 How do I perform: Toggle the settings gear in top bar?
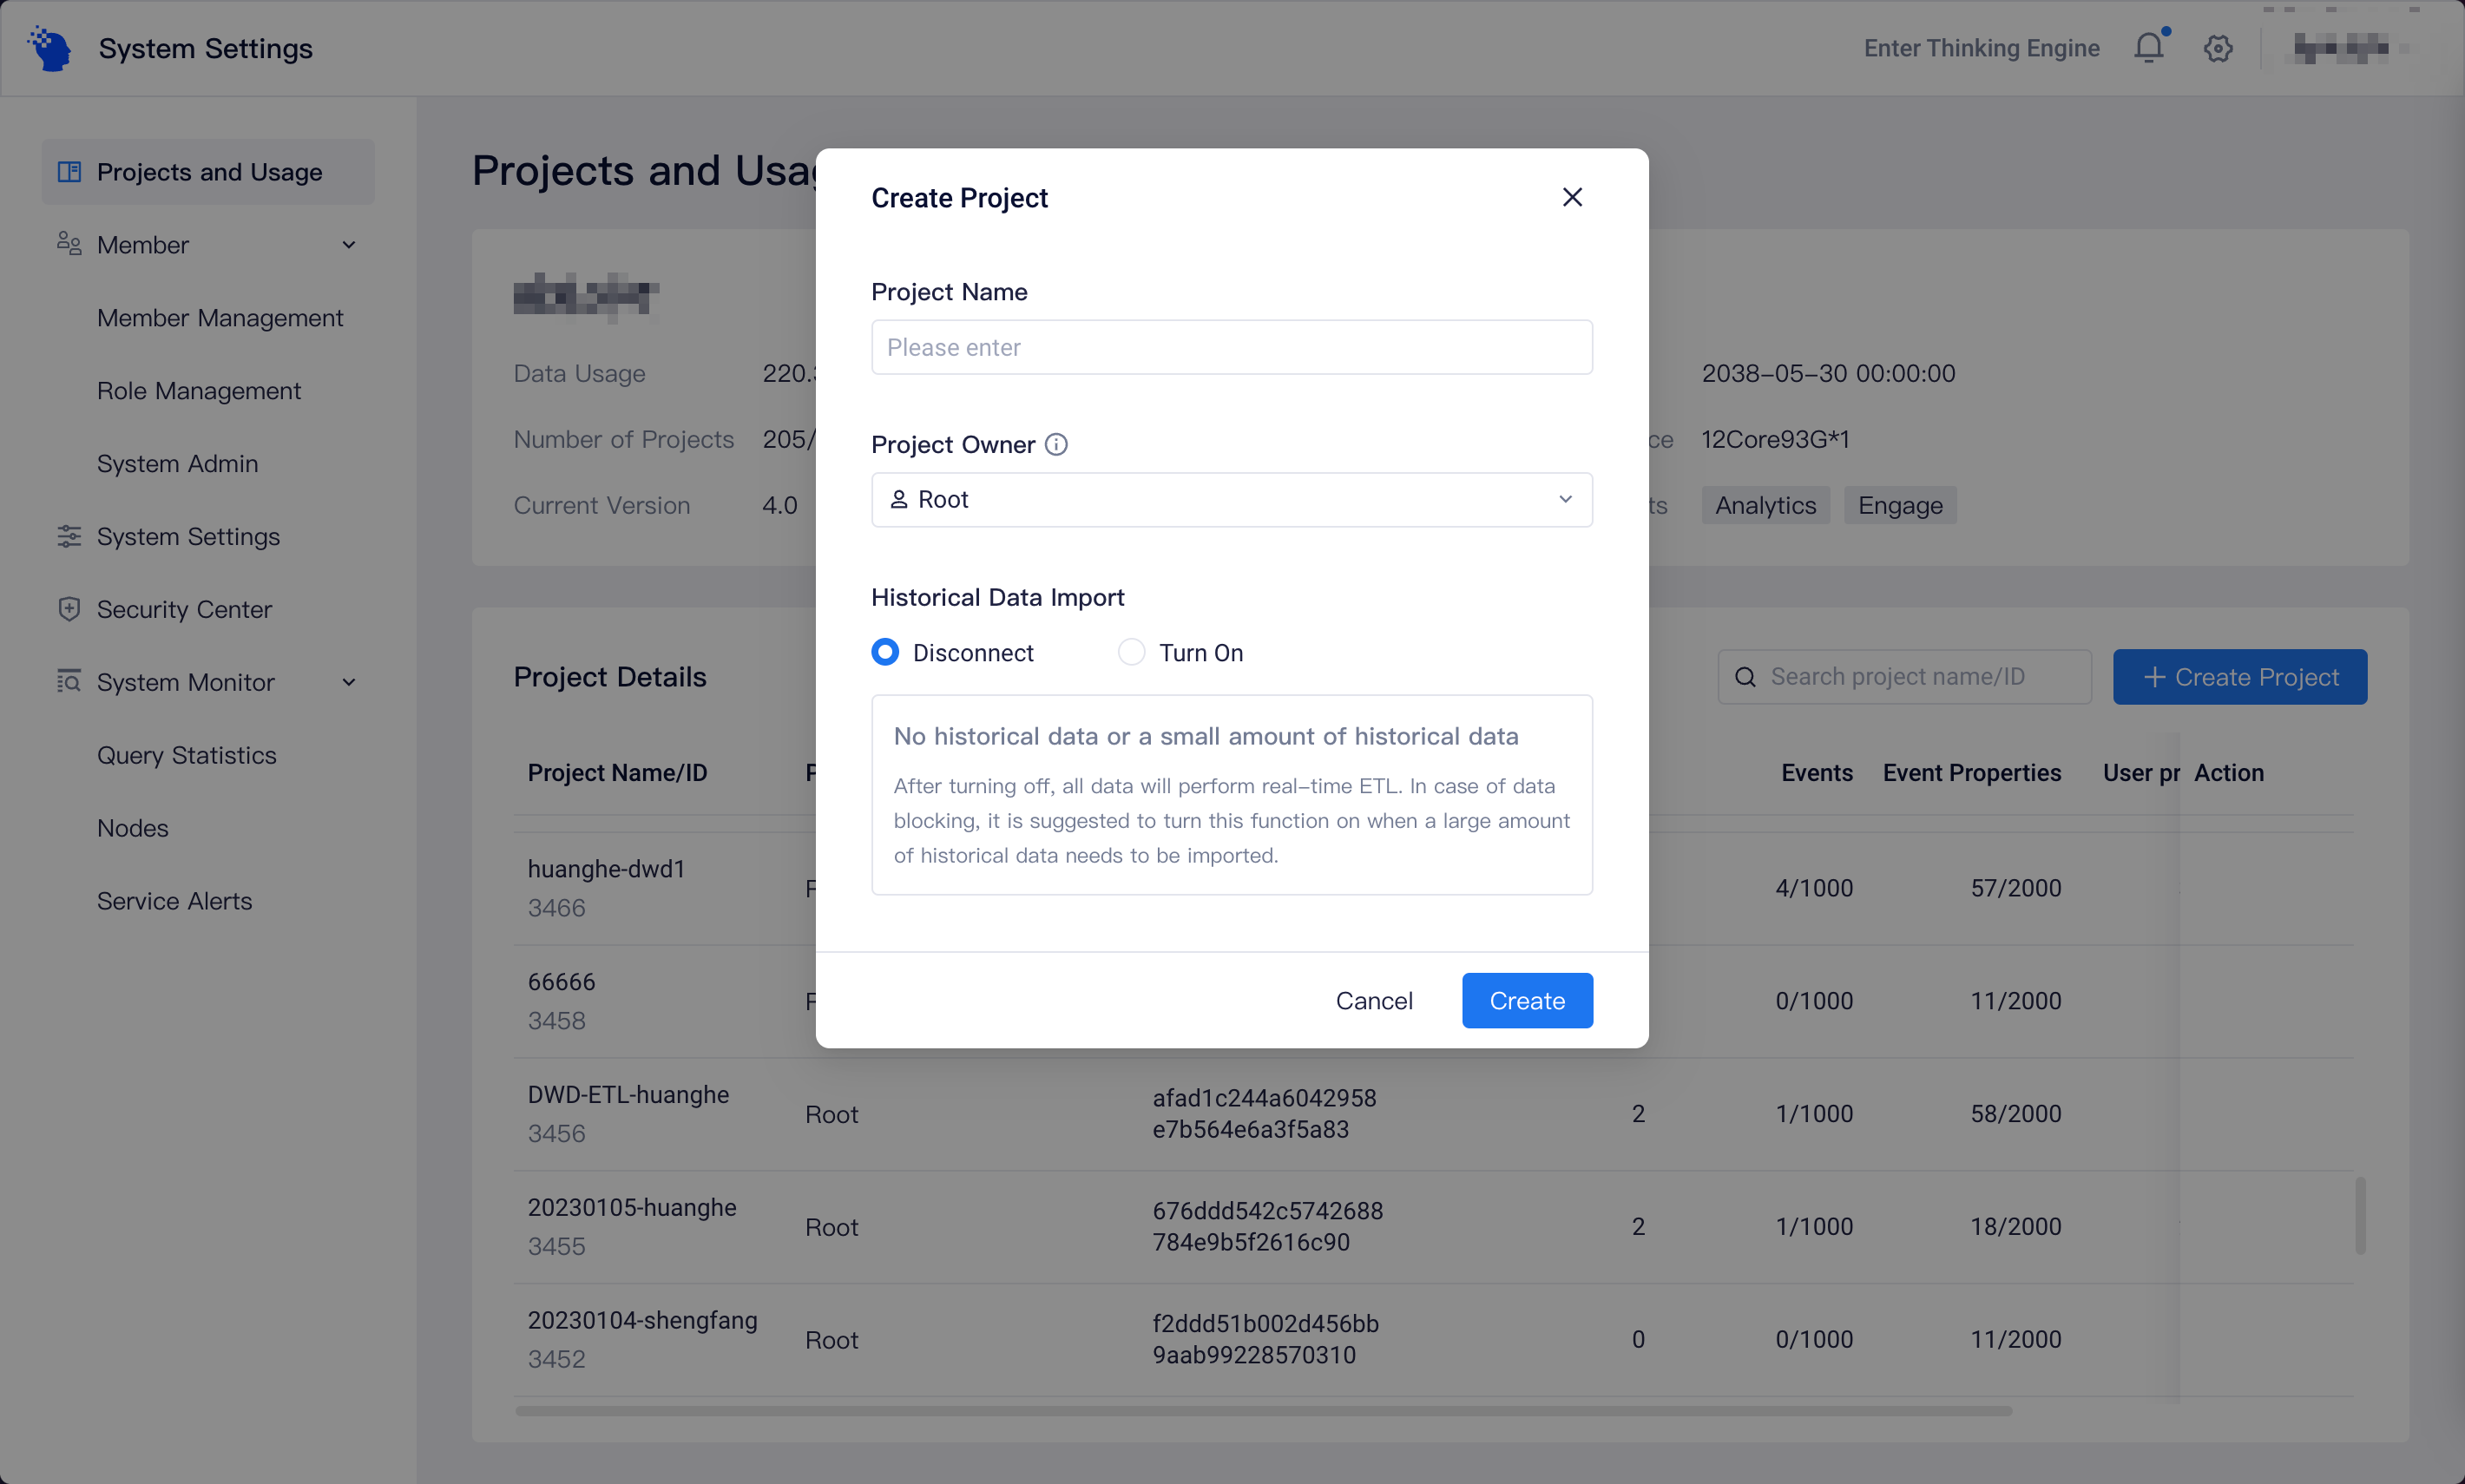coord(2217,47)
